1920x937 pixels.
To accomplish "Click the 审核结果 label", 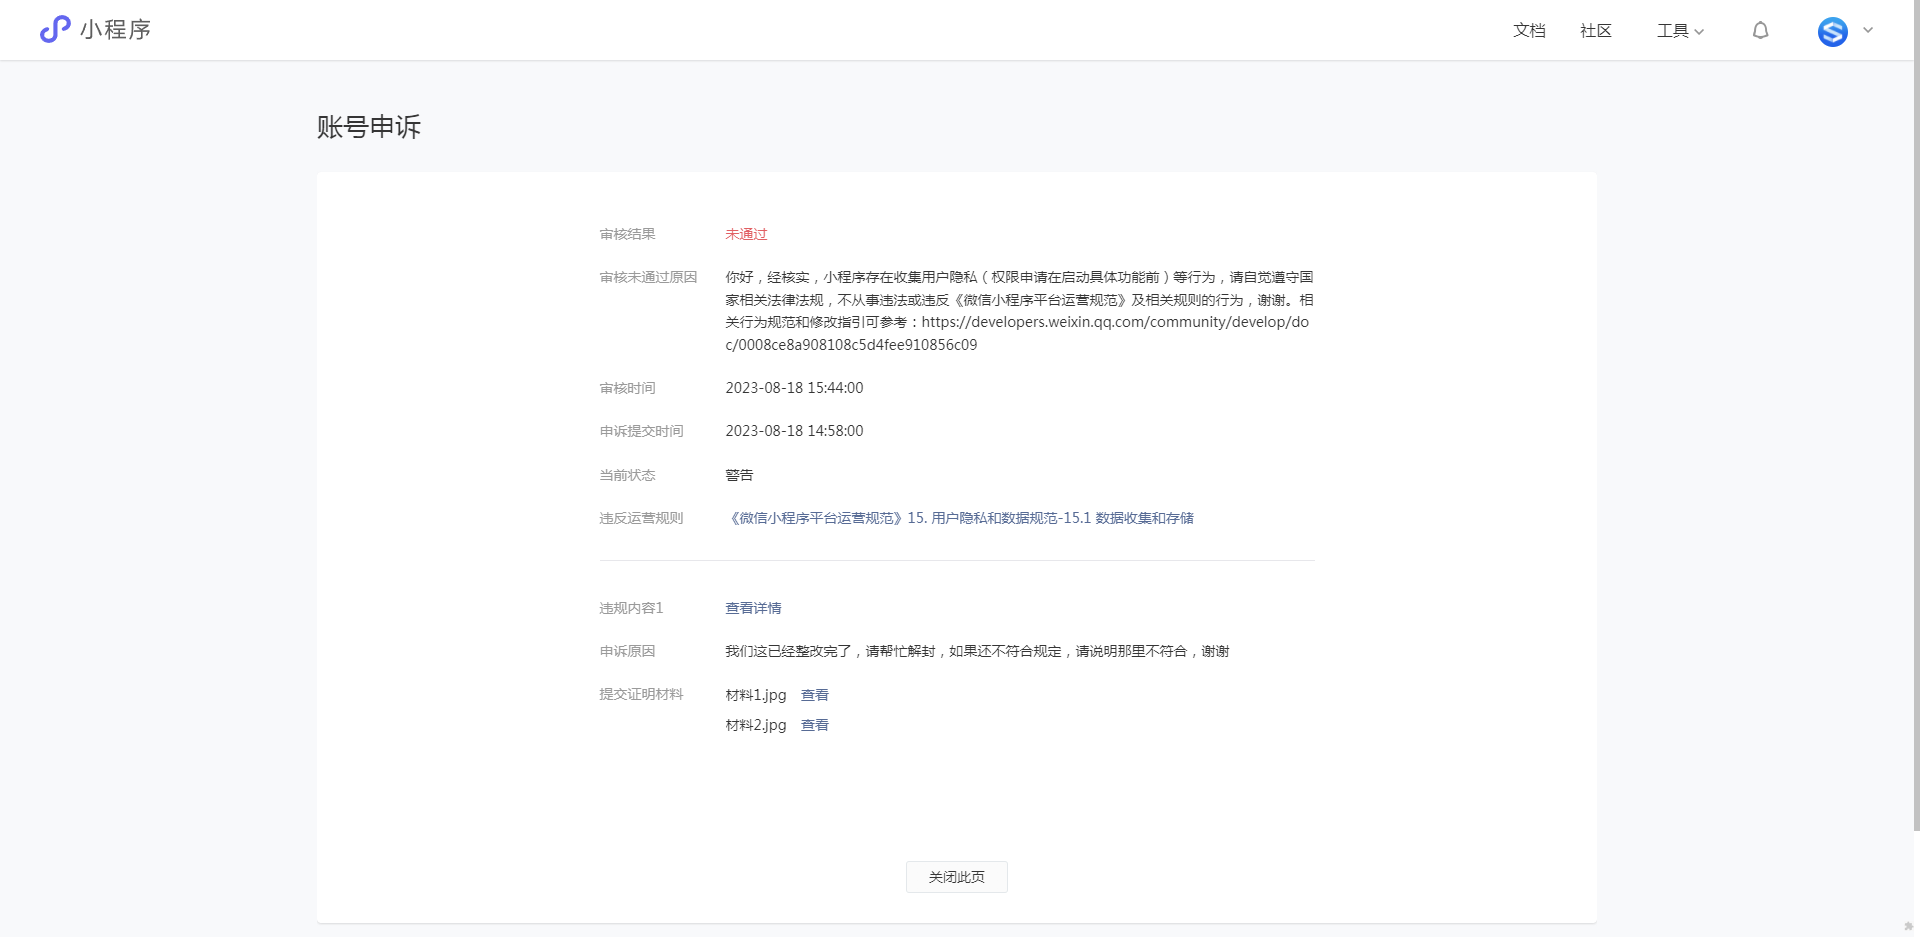I will (627, 234).
